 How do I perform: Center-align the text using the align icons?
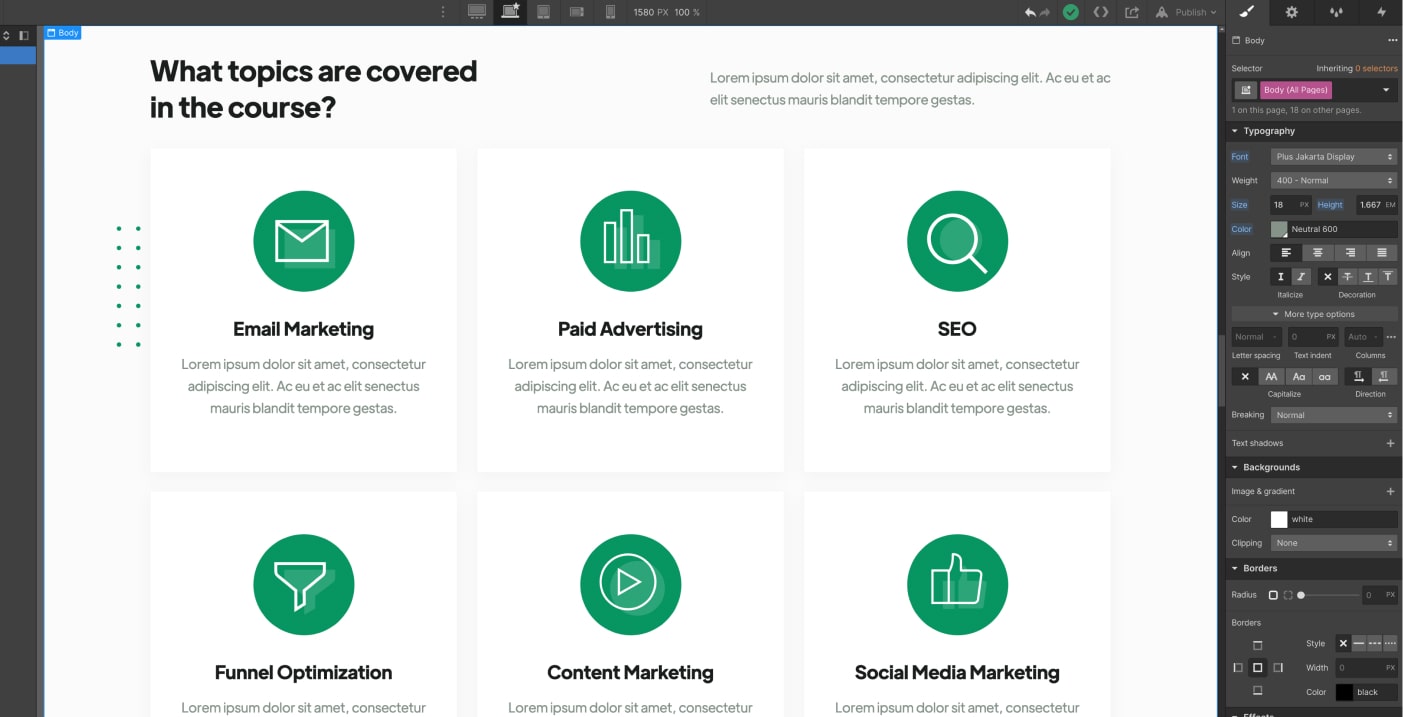click(x=1318, y=252)
